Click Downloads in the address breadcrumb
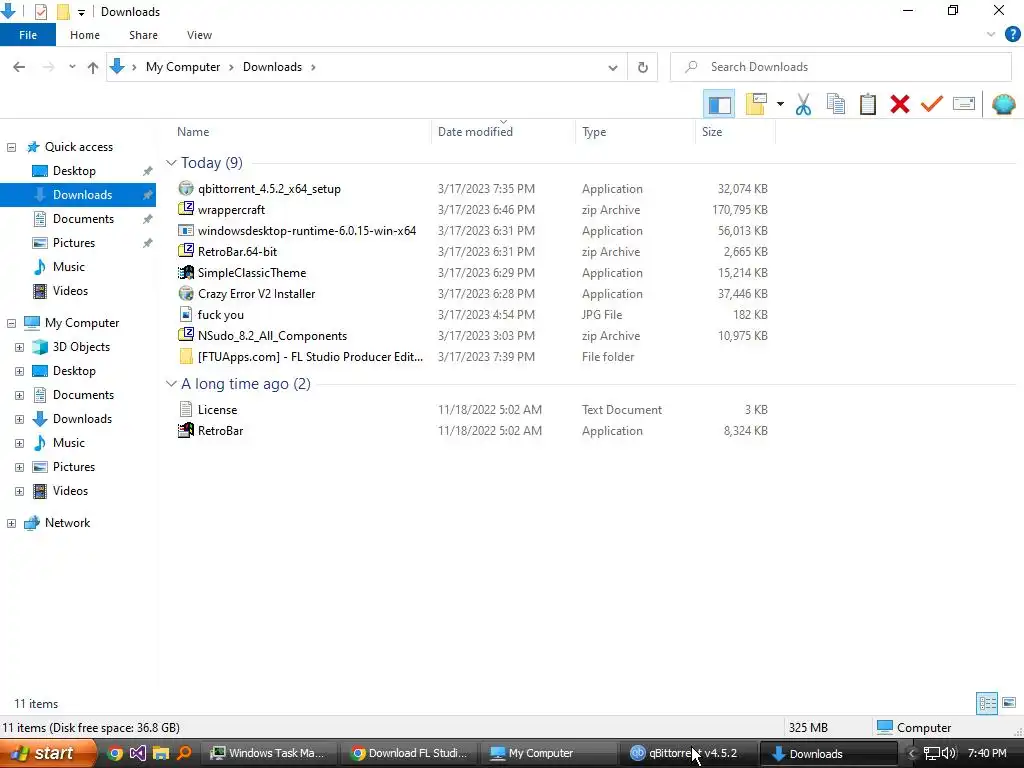 [272, 67]
